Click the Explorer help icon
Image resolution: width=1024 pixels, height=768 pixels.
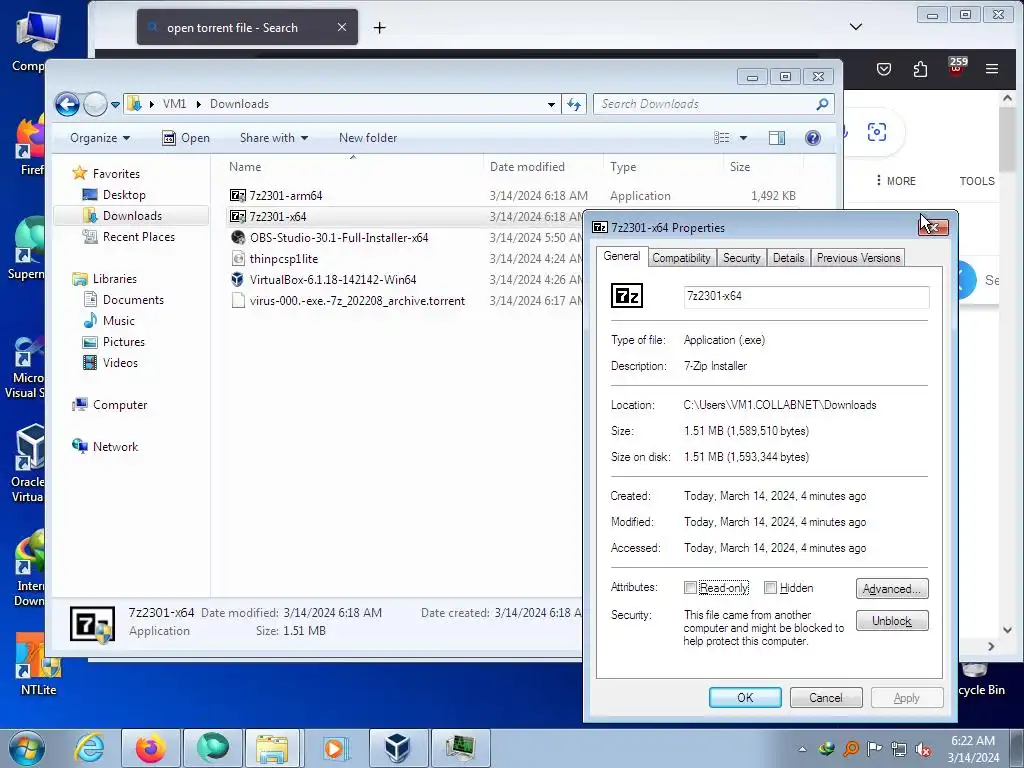pyautogui.click(x=813, y=138)
